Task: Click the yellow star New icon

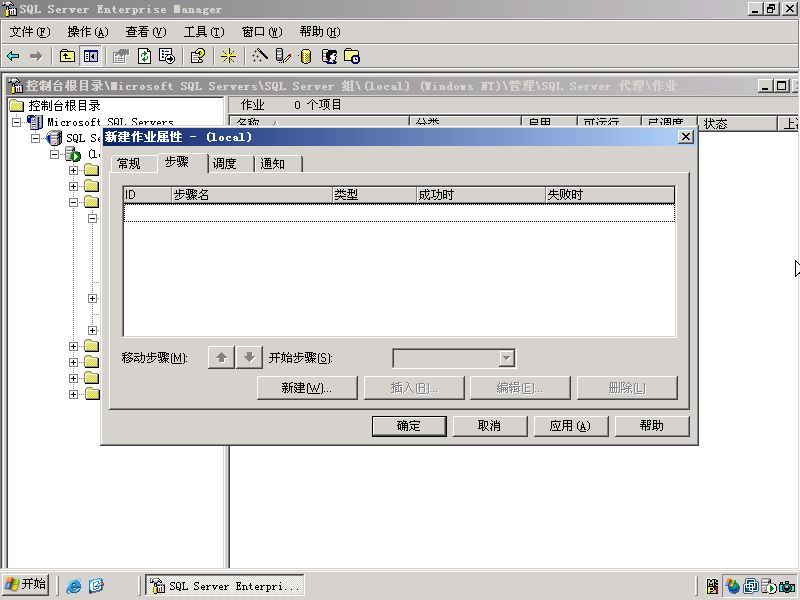Action: (x=228, y=56)
